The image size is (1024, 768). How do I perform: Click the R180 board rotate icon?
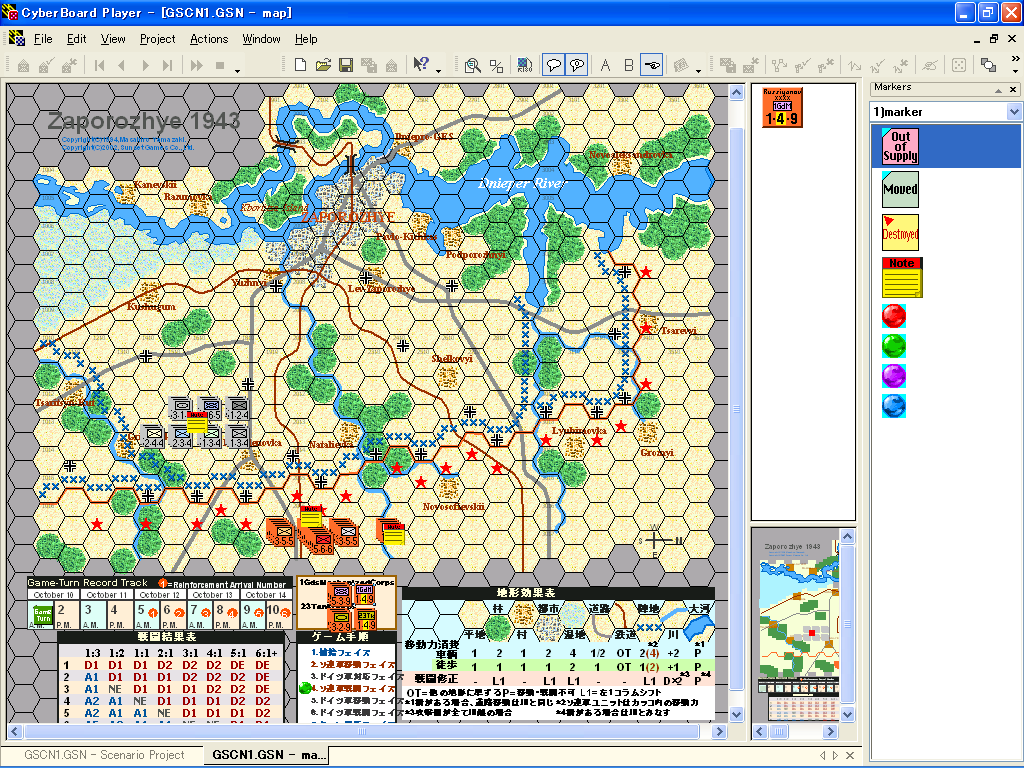524,65
